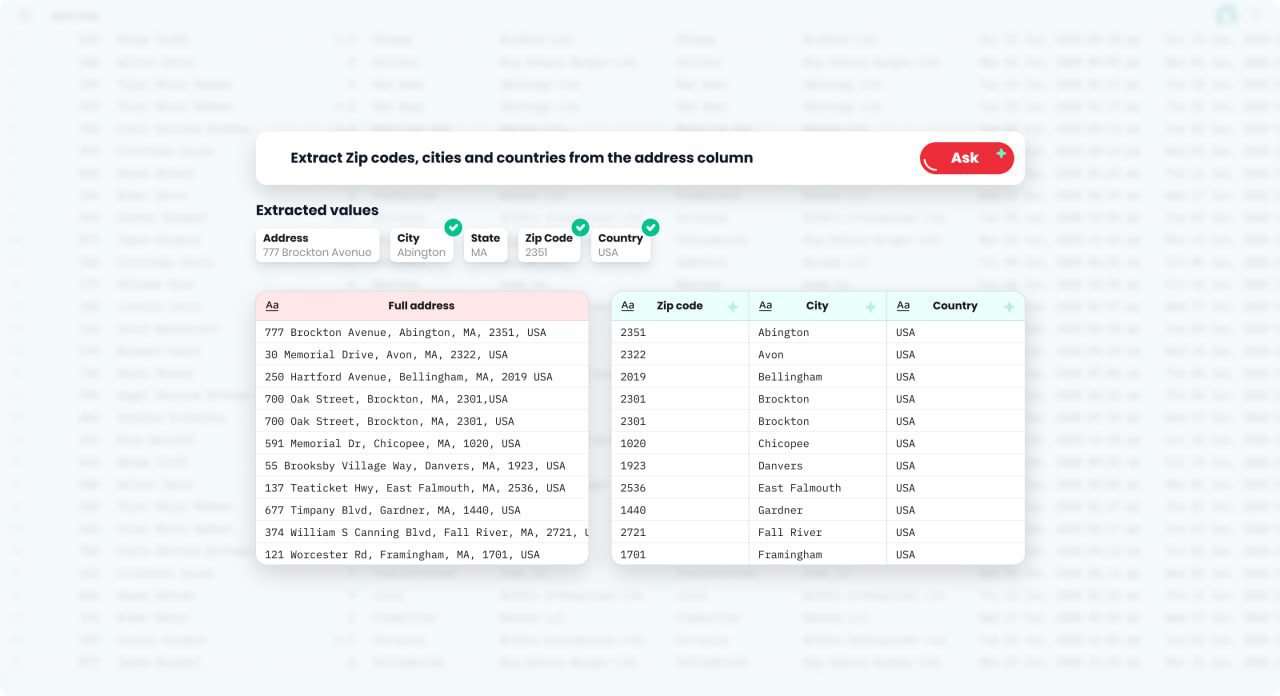Toggle the green checkmark on City chip

(x=453, y=227)
